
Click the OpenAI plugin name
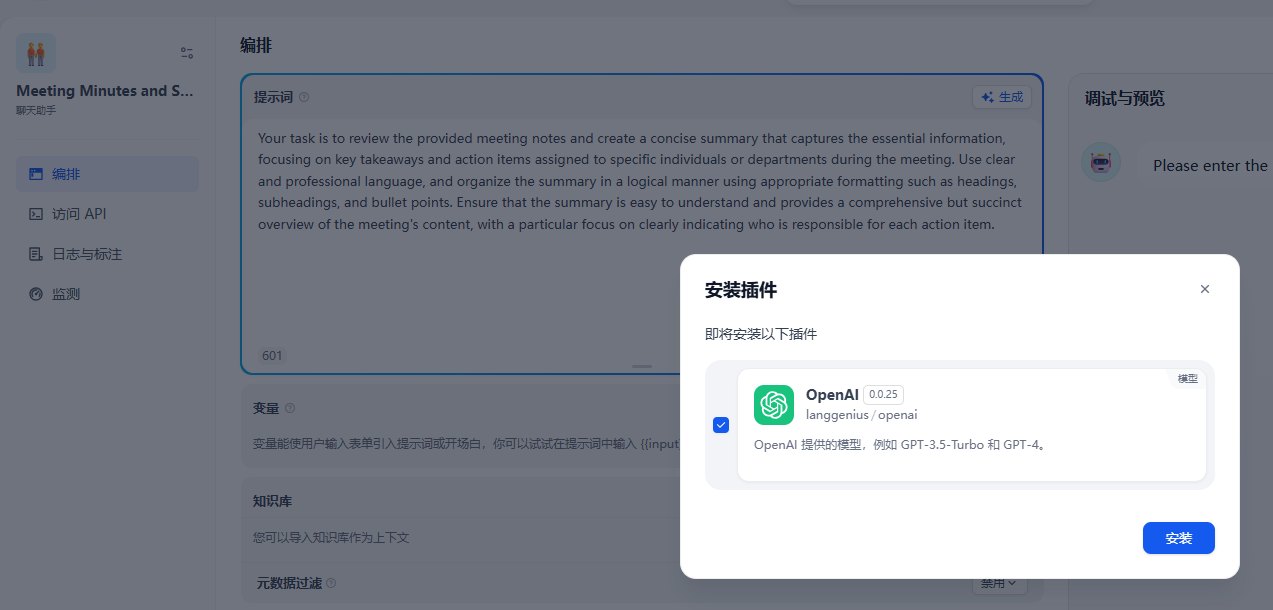point(832,395)
